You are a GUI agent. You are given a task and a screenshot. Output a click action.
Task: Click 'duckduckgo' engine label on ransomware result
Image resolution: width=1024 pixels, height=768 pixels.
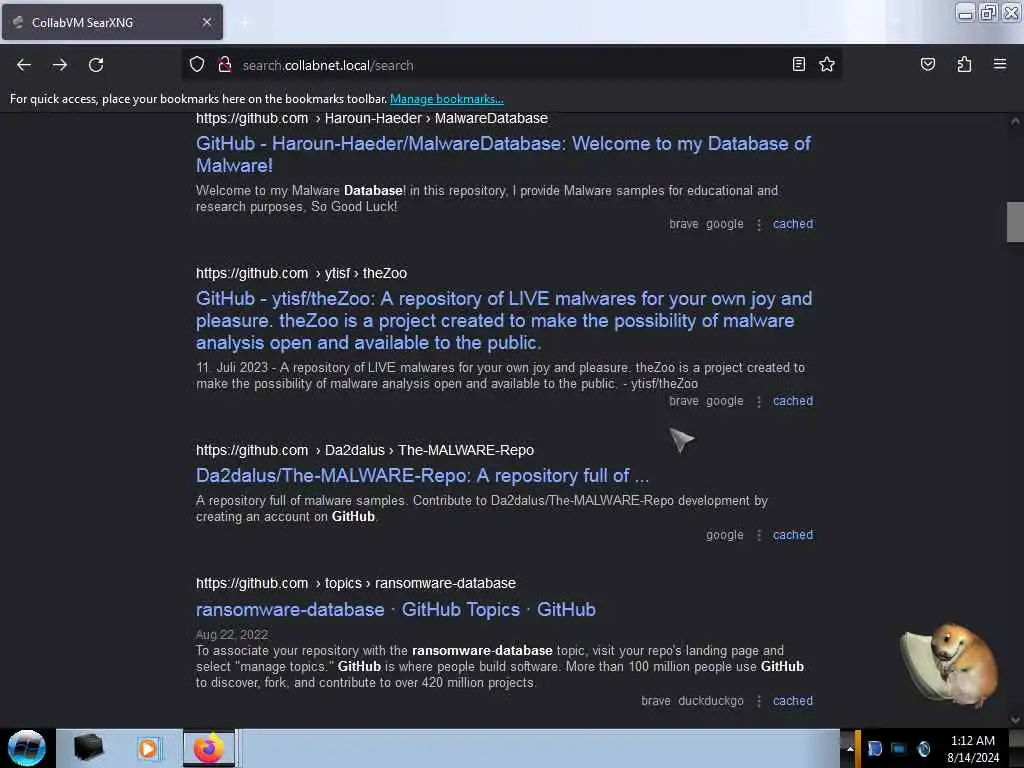pos(711,701)
